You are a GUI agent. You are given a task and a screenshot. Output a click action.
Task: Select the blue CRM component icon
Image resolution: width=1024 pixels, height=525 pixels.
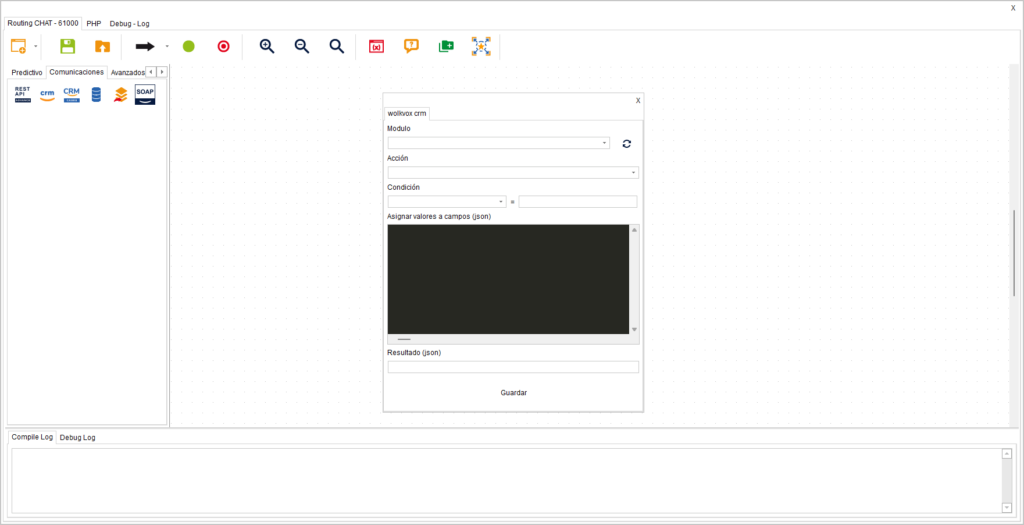71,95
